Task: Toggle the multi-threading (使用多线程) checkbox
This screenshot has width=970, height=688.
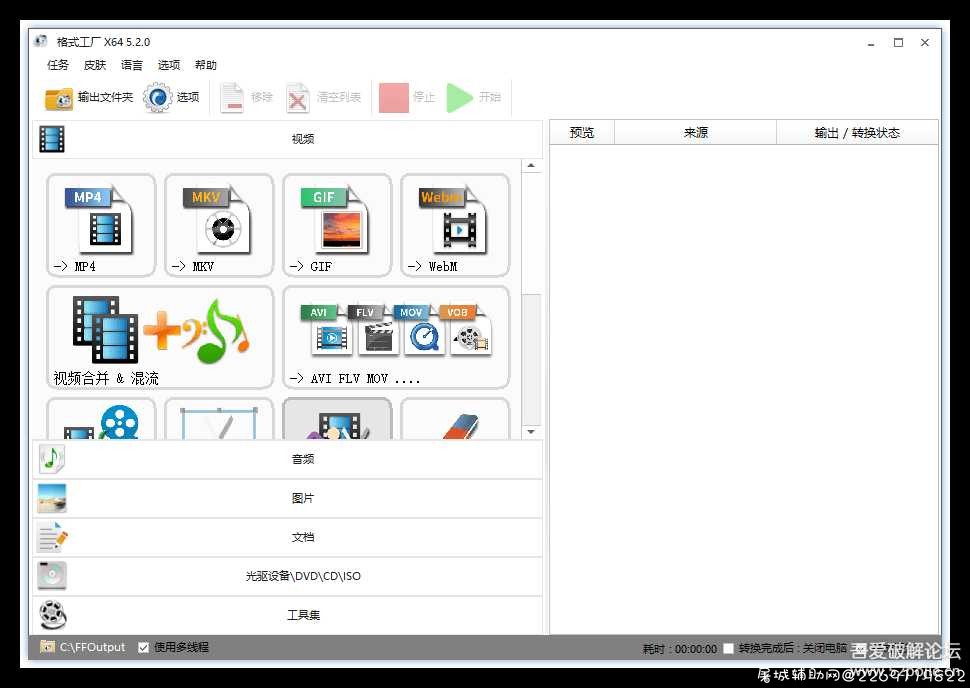Action: point(144,647)
